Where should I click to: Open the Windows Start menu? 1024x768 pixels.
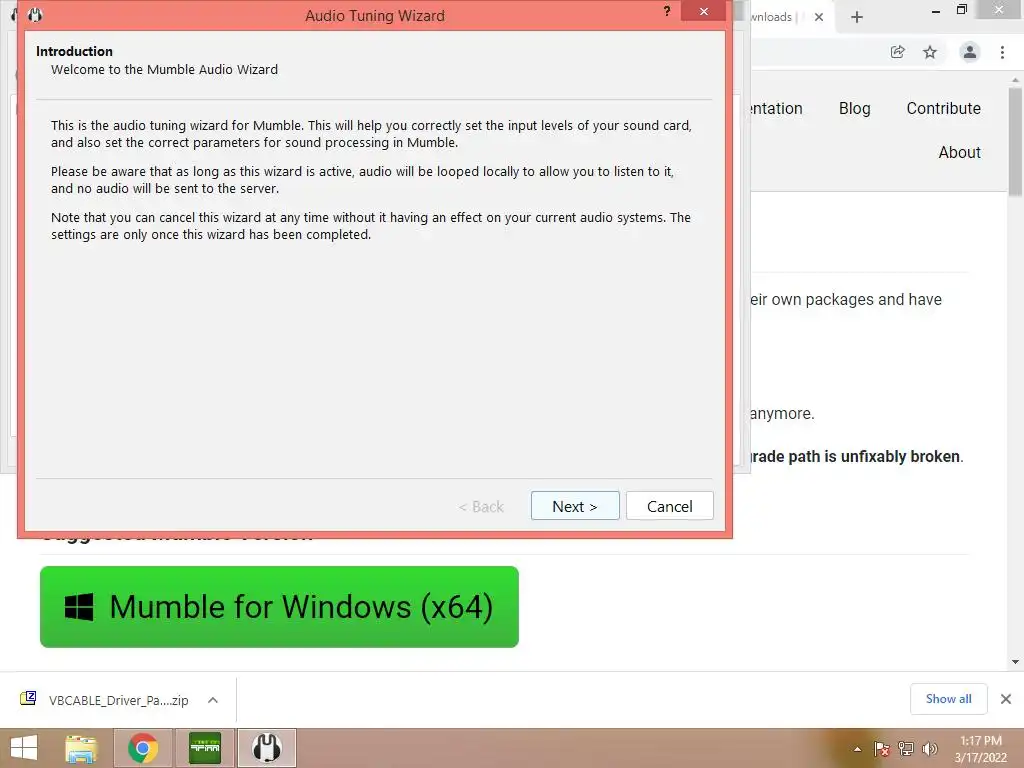[x=24, y=748]
